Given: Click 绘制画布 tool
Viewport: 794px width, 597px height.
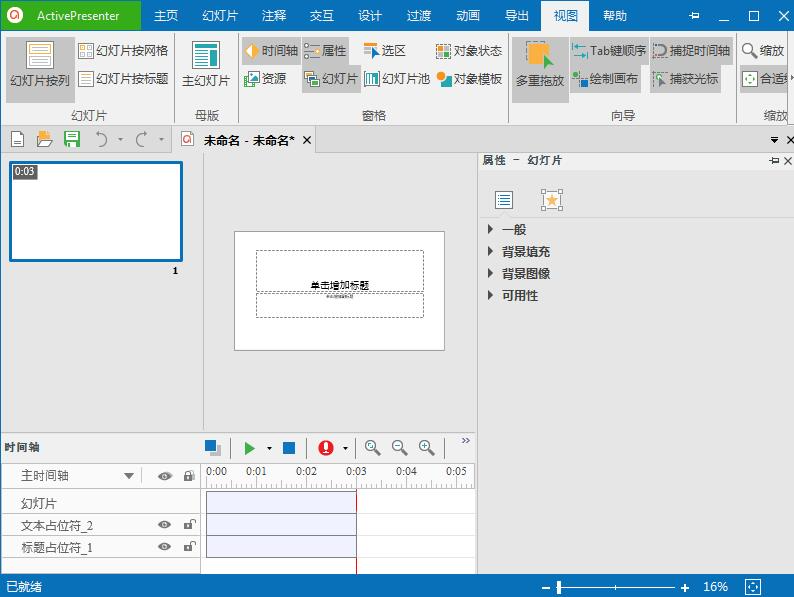Looking at the screenshot, I should click(605, 78).
